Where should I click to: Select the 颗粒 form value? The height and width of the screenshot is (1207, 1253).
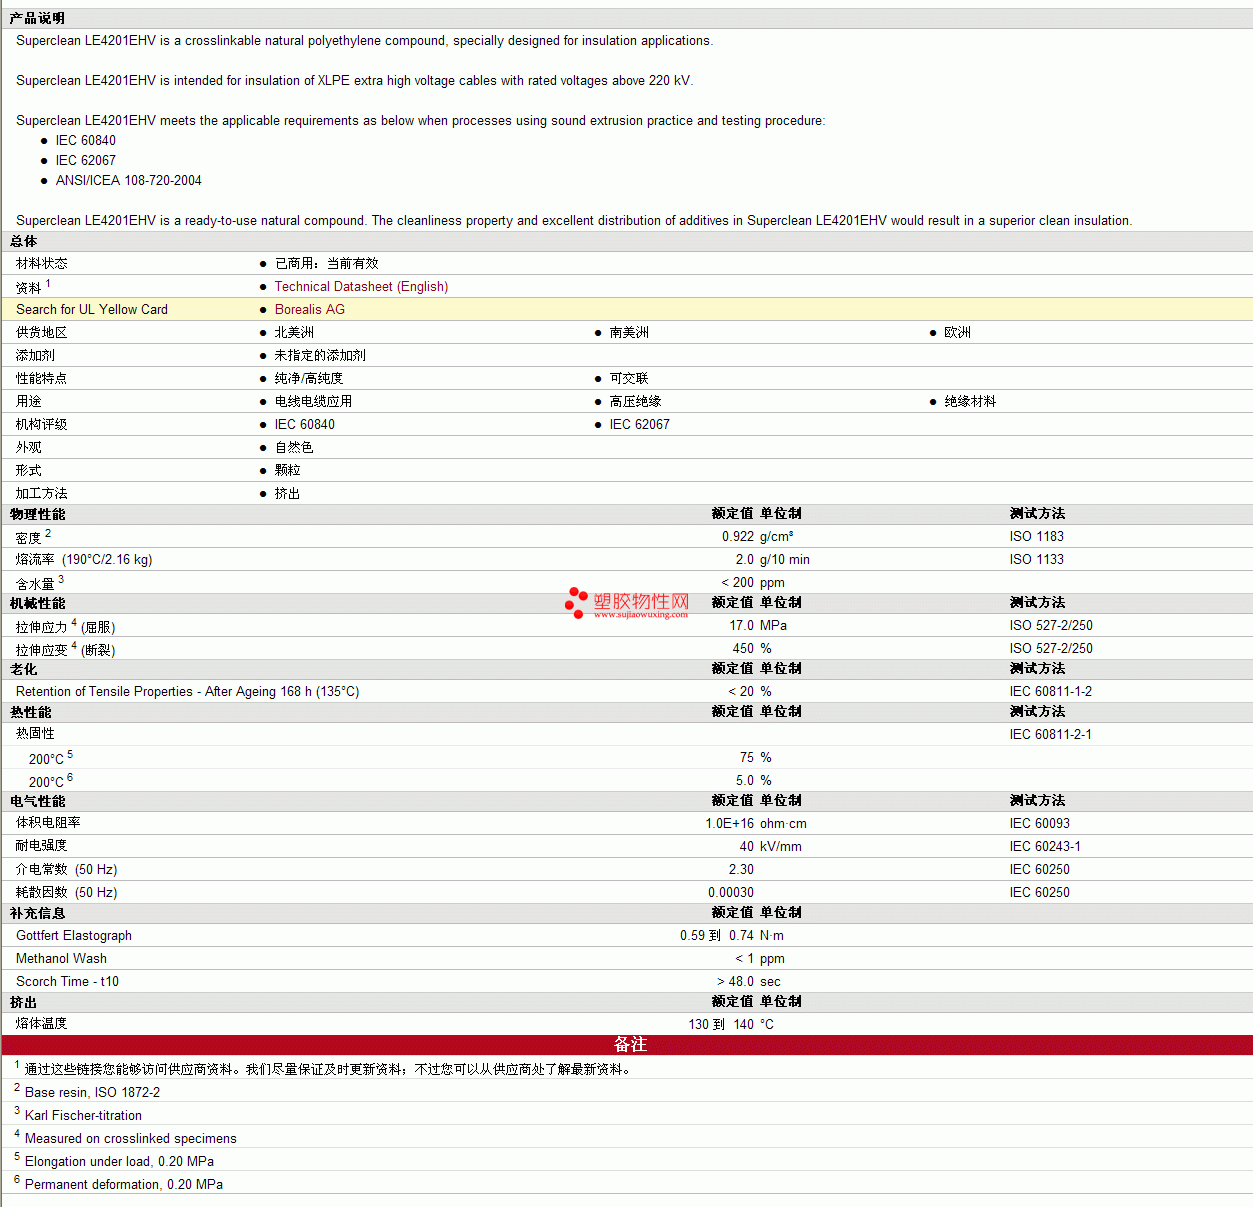point(288,470)
